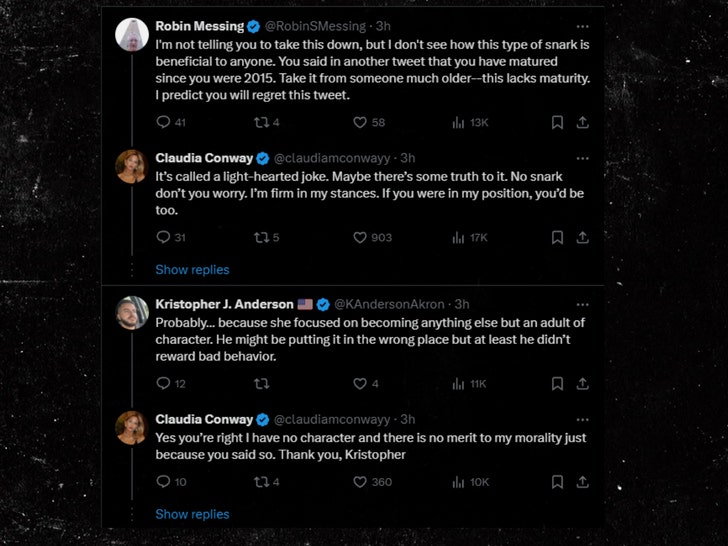Retweet Robin Messing's tweet

[261, 122]
